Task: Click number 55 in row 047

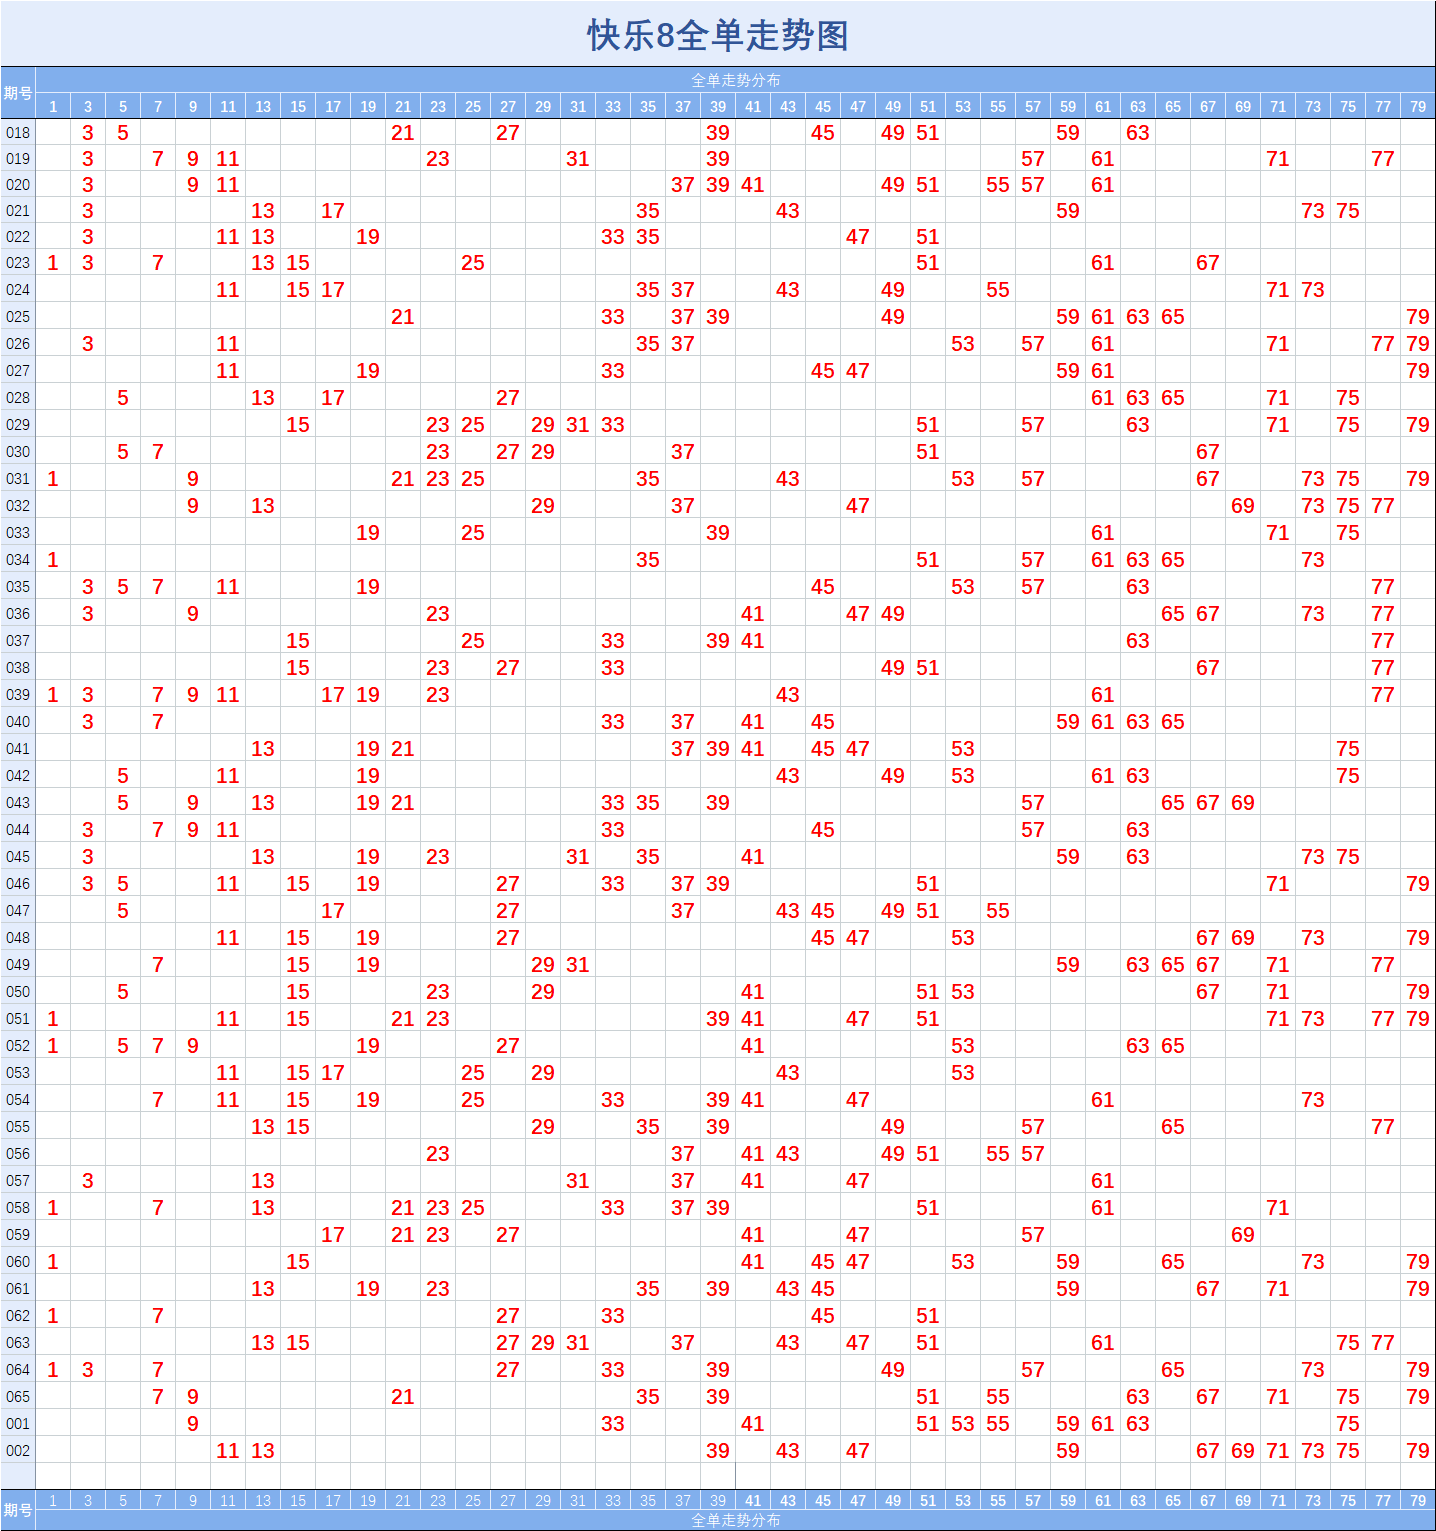Action: click(998, 910)
